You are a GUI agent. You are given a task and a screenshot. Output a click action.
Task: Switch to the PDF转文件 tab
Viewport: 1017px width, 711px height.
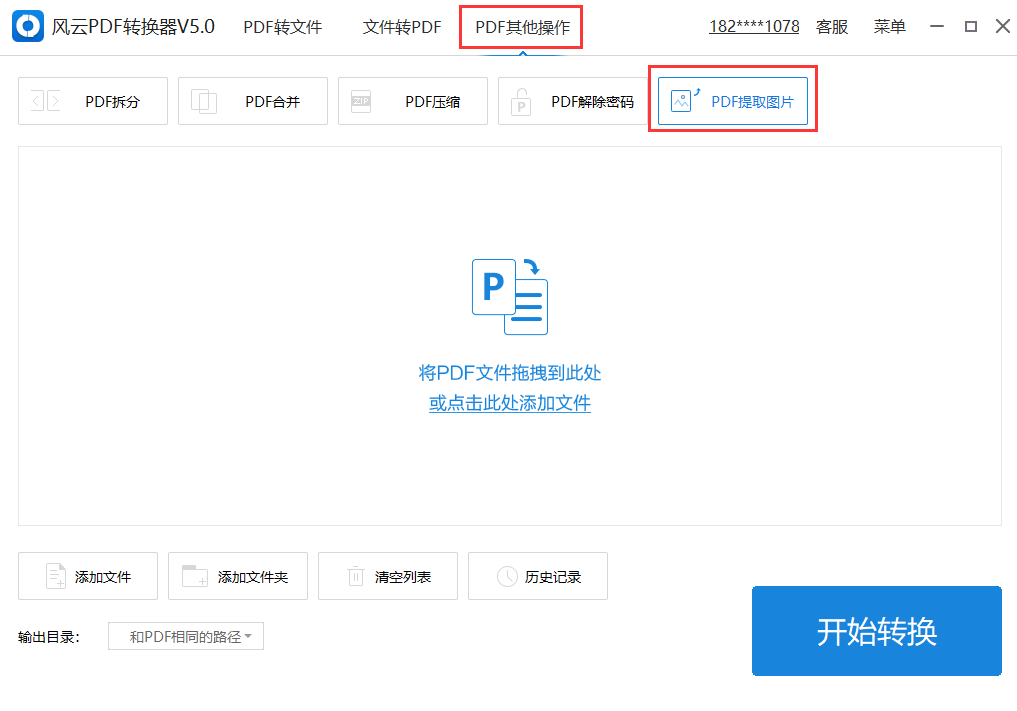pyautogui.click(x=283, y=27)
